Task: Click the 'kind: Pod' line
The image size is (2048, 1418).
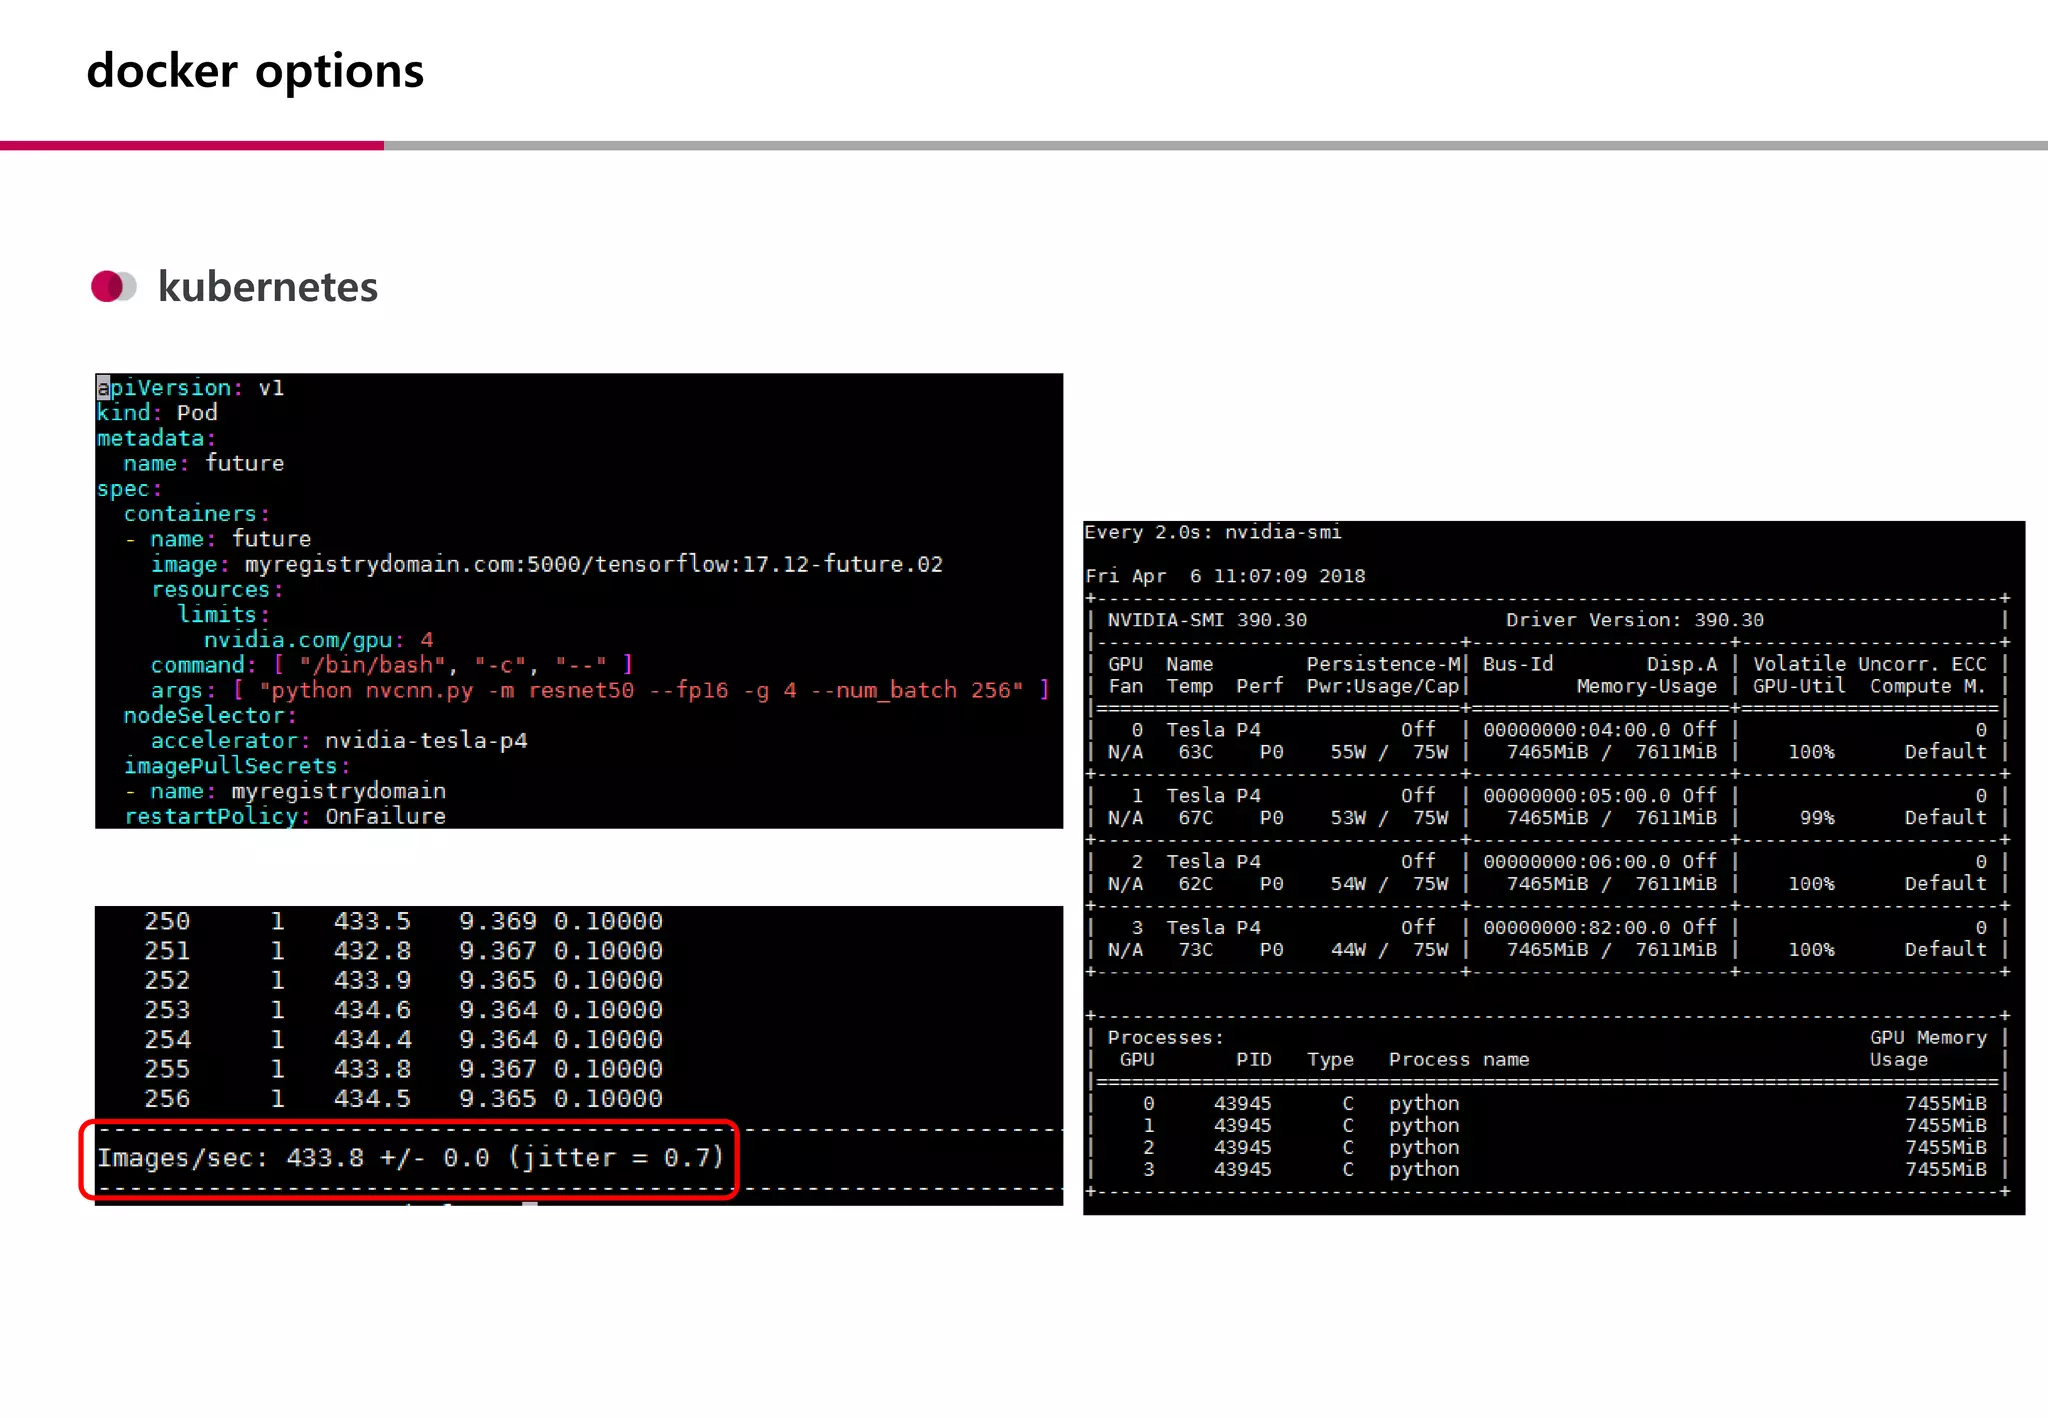Action: (x=157, y=413)
